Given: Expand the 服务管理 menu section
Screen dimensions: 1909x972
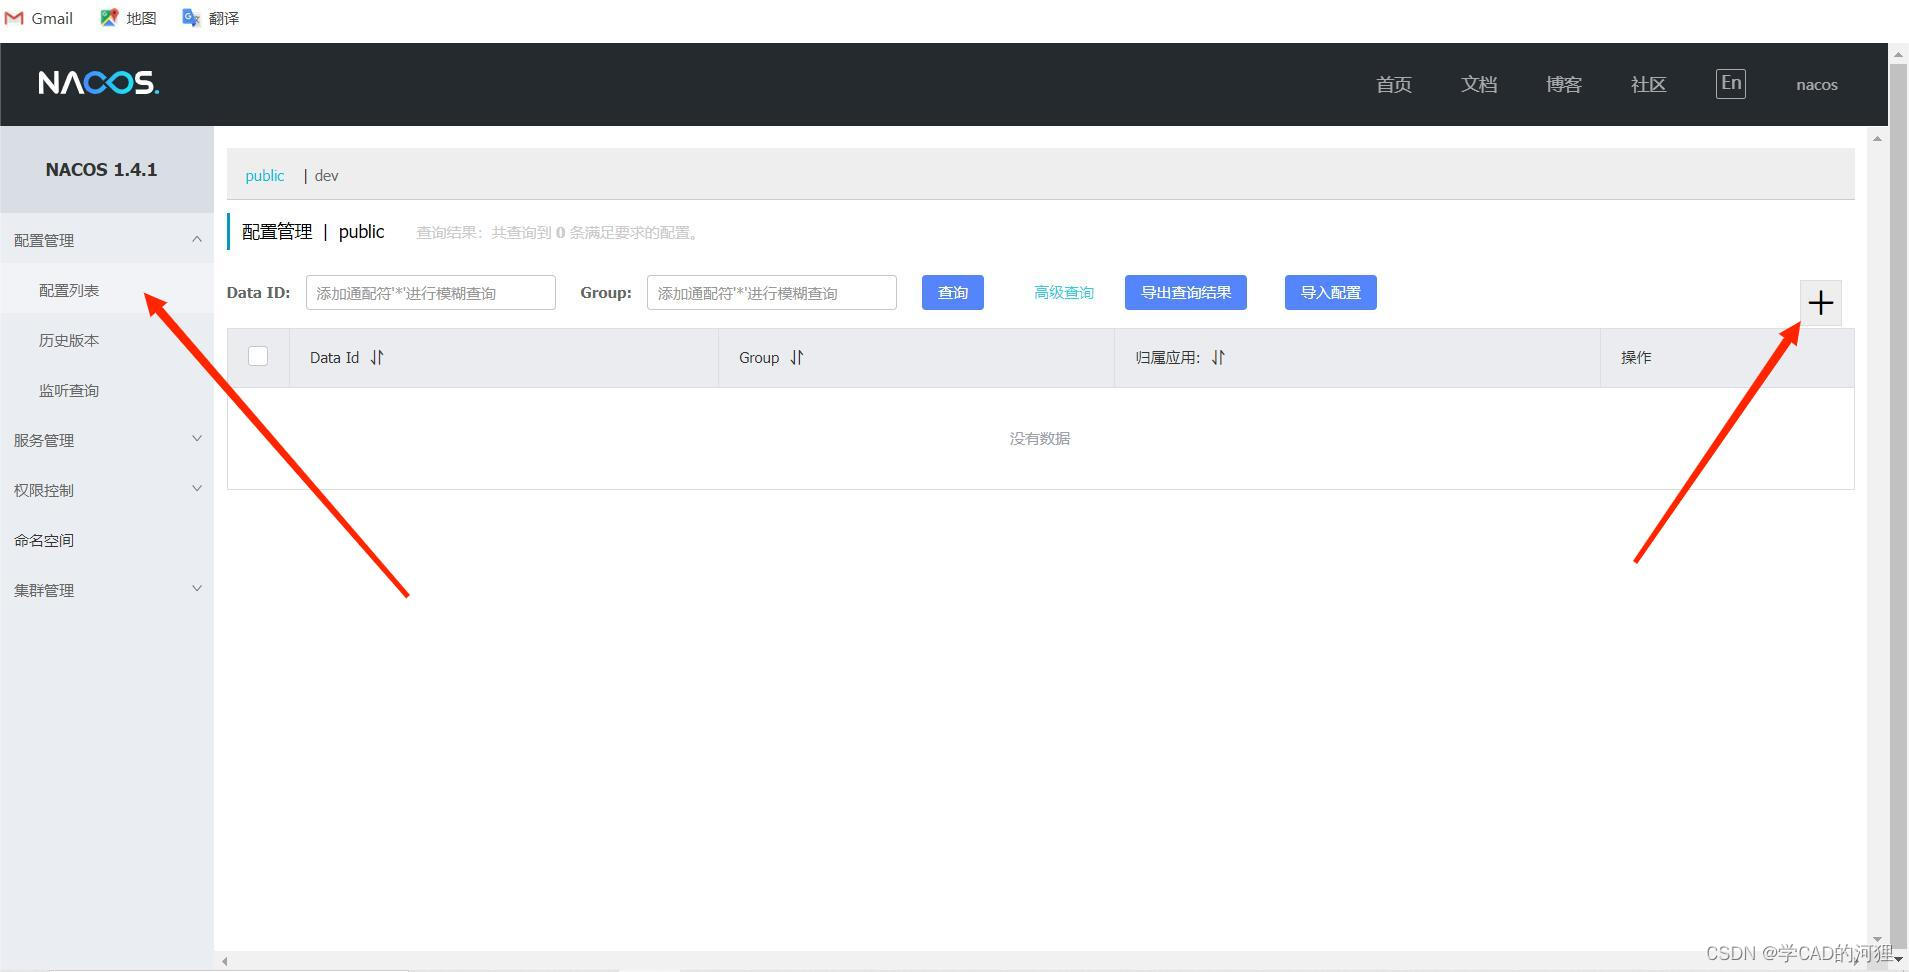Looking at the screenshot, I should pyautogui.click(x=107, y=440).
